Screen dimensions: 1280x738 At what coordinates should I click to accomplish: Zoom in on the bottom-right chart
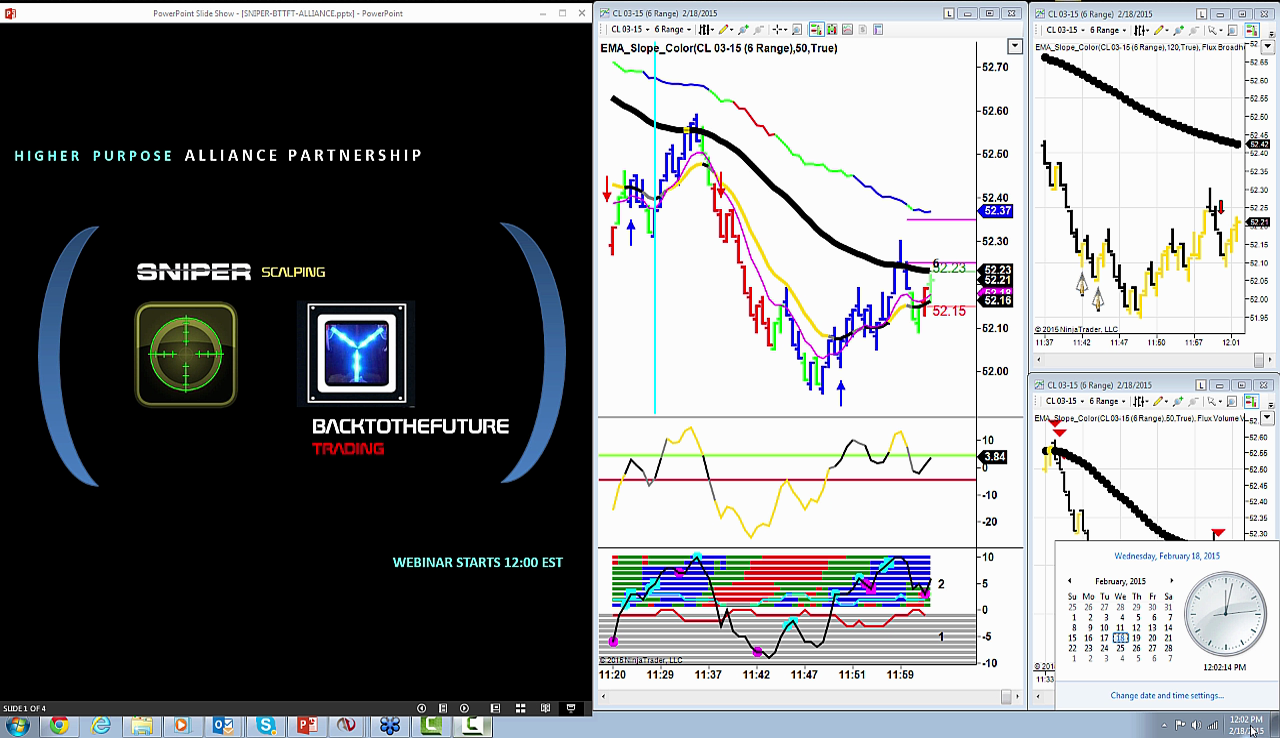(x=1177, y=401)
